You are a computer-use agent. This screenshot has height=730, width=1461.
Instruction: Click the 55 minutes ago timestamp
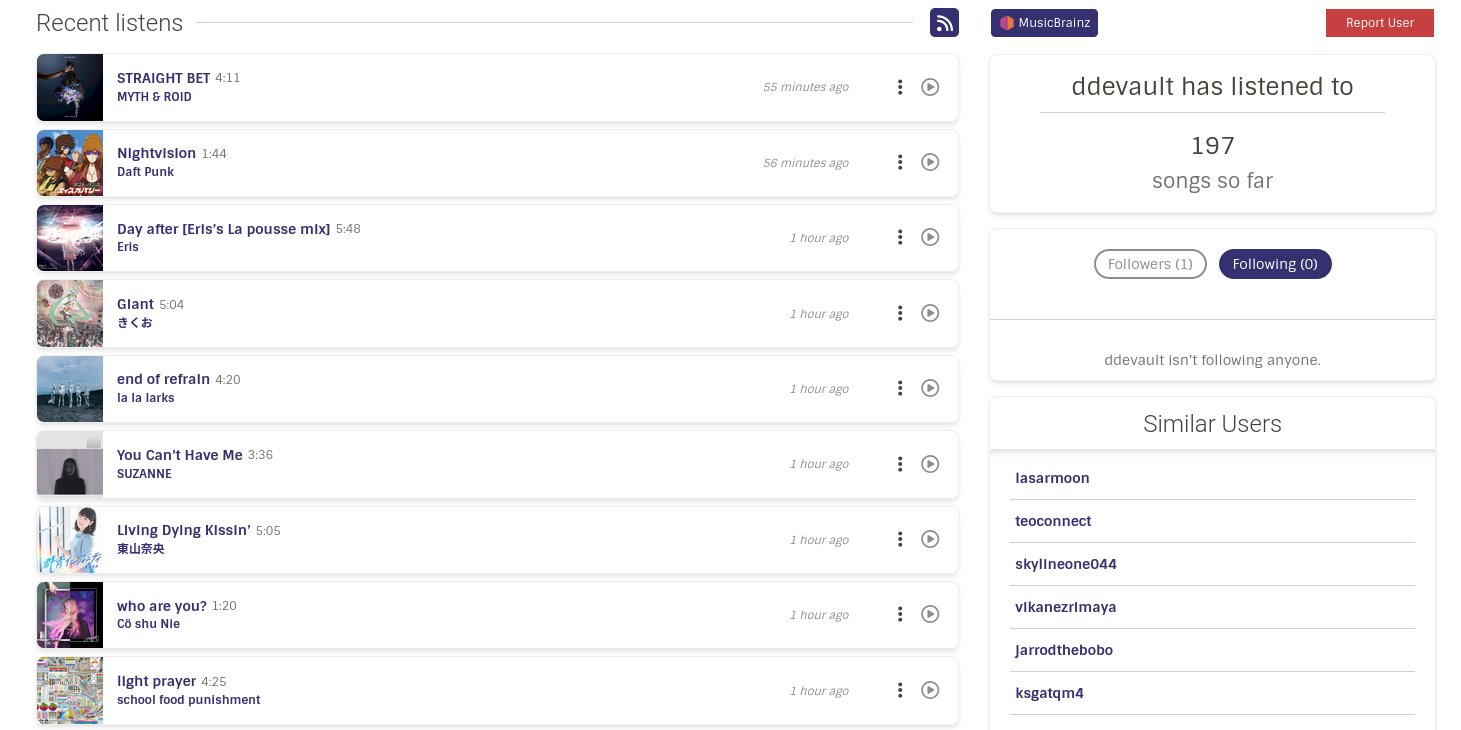coord(806,87)
